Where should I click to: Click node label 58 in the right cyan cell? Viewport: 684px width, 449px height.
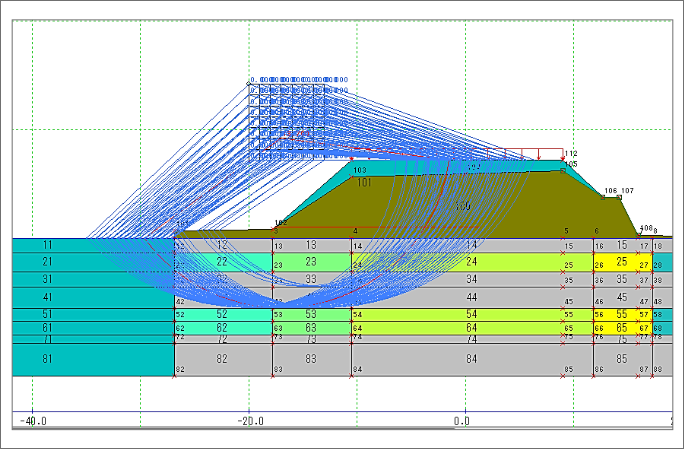(658, 315)
